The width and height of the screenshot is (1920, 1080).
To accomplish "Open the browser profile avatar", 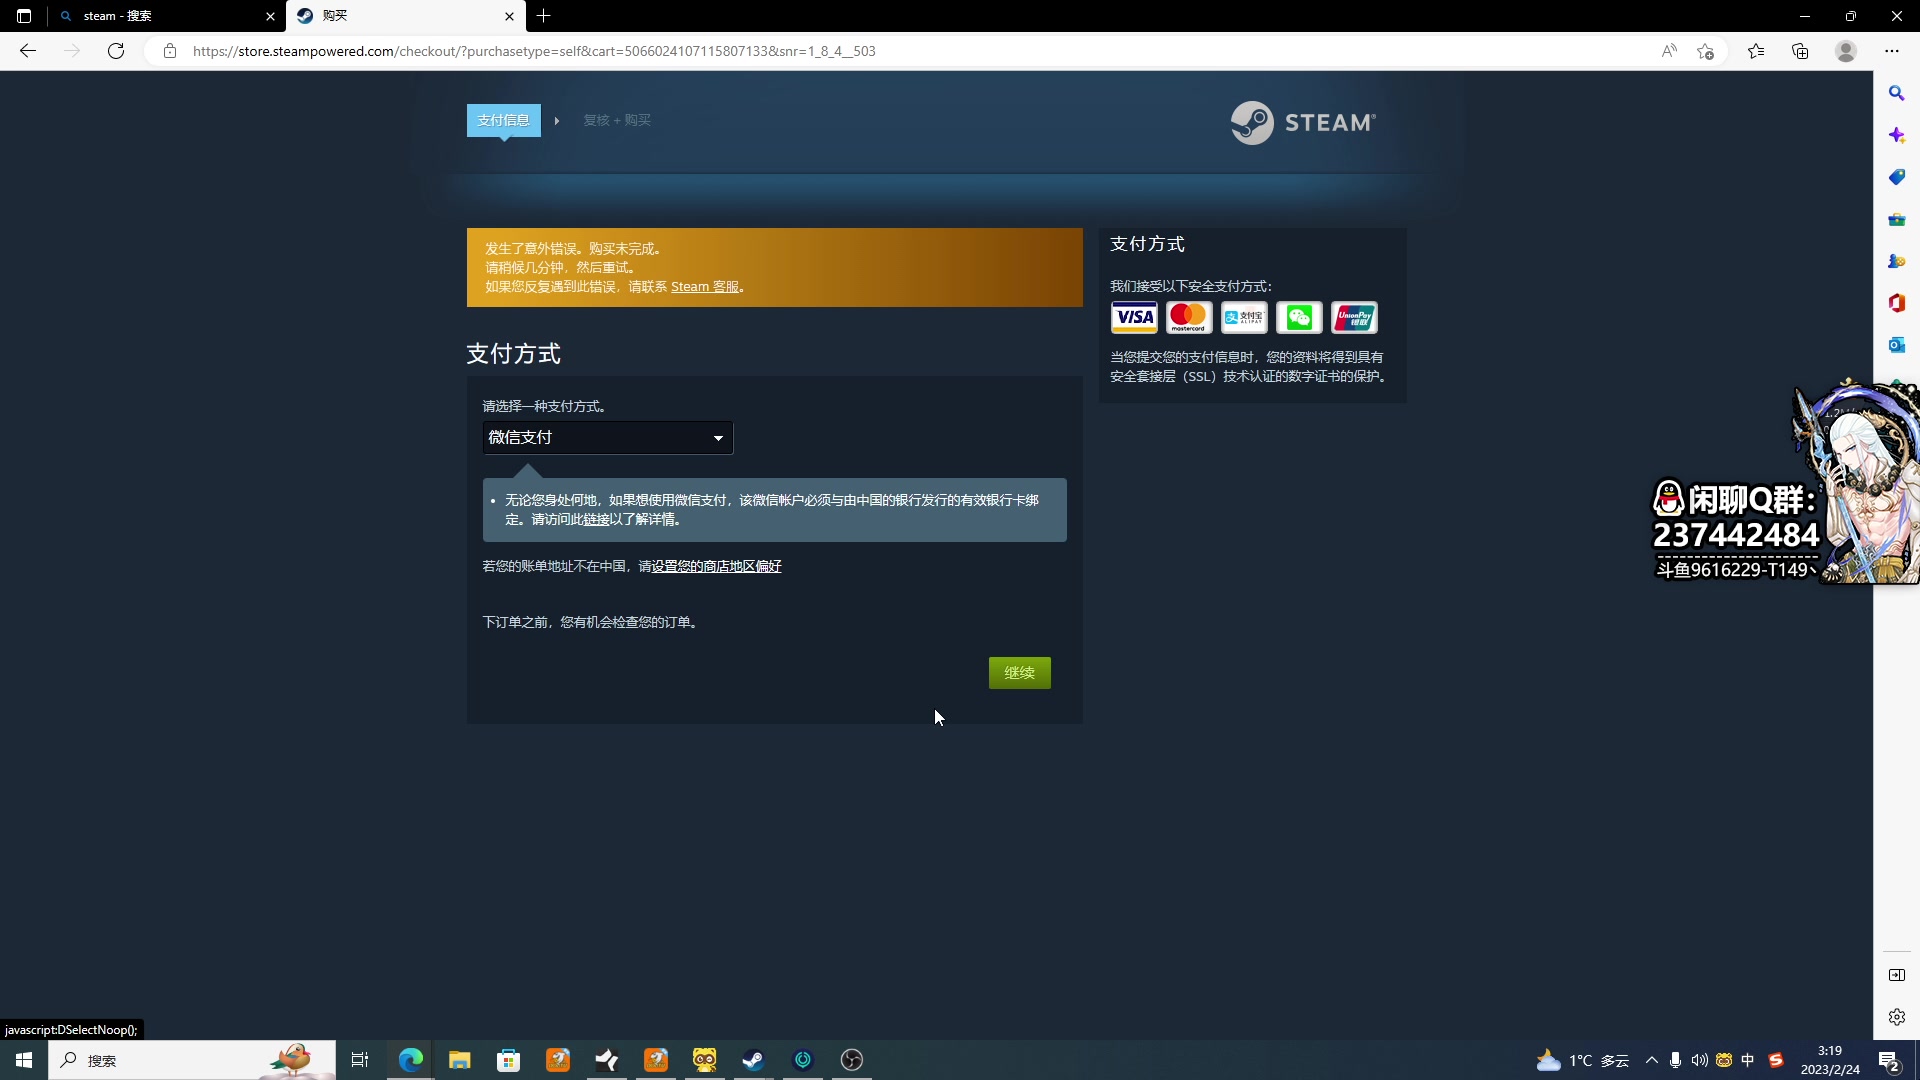I will (1846, 51).
